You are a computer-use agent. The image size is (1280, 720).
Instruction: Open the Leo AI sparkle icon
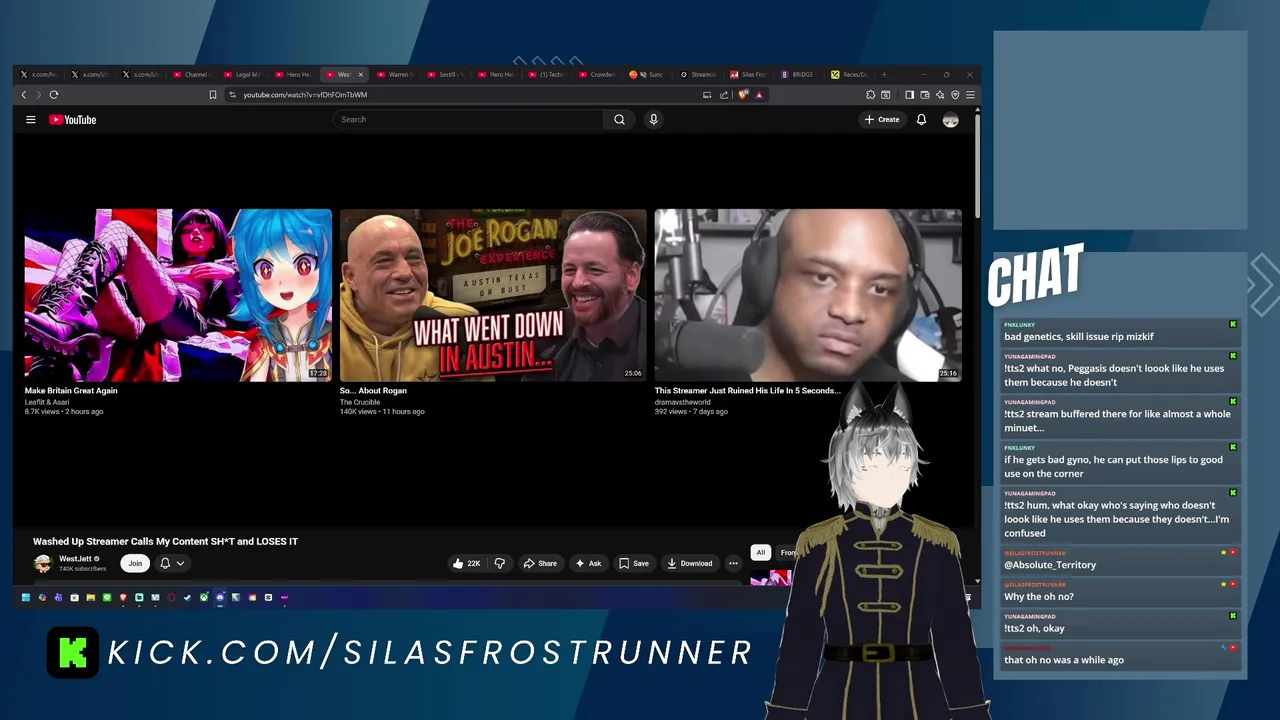coord(940,95)
